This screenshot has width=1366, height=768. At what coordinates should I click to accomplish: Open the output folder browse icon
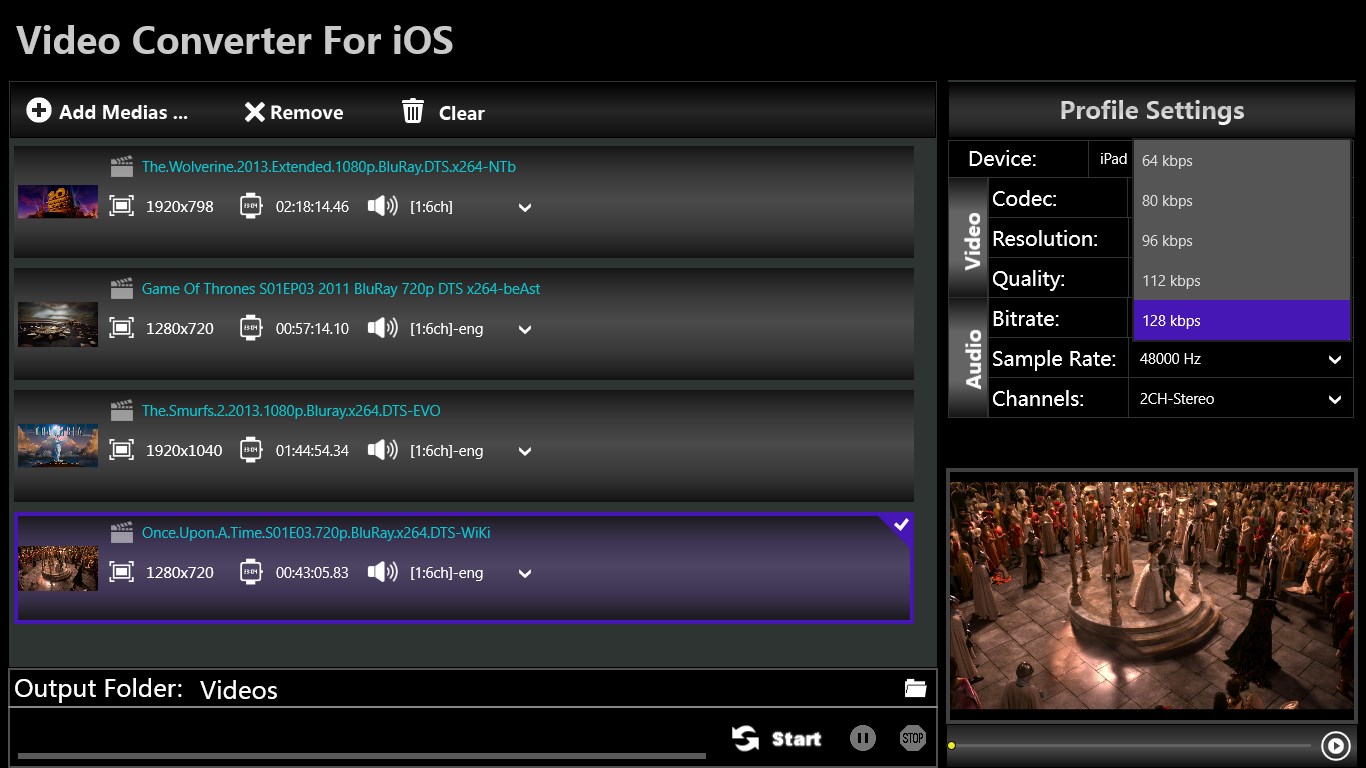point(915,687)
